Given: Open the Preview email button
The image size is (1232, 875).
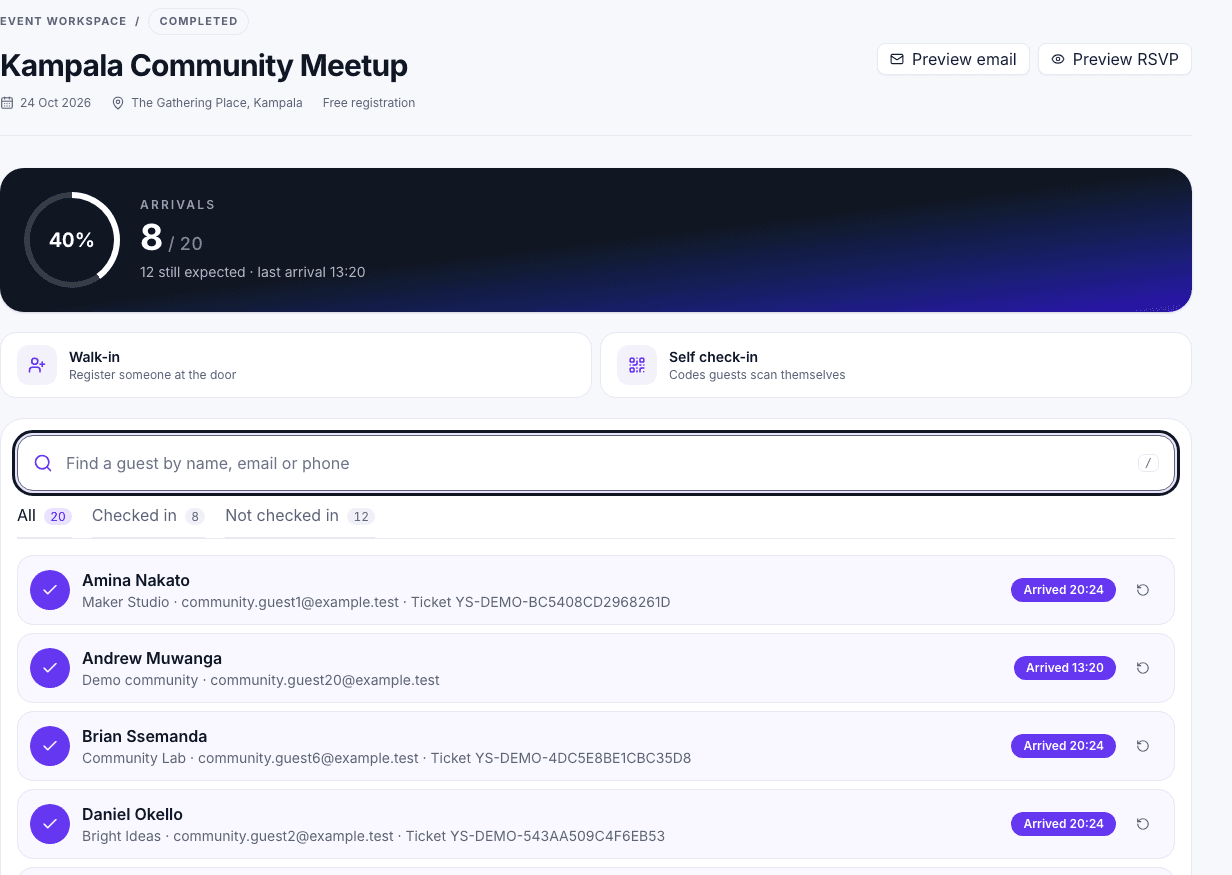Looking at the screenshot, I should click(953, 59).
